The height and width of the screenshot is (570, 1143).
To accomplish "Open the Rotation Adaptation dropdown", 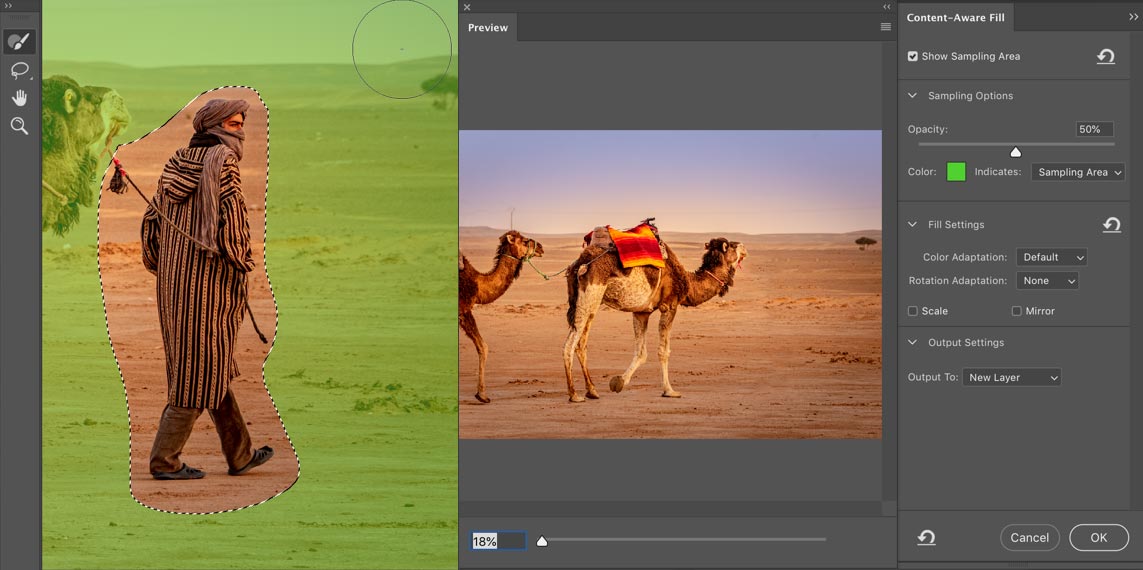I will click(x=1047, y=281).
